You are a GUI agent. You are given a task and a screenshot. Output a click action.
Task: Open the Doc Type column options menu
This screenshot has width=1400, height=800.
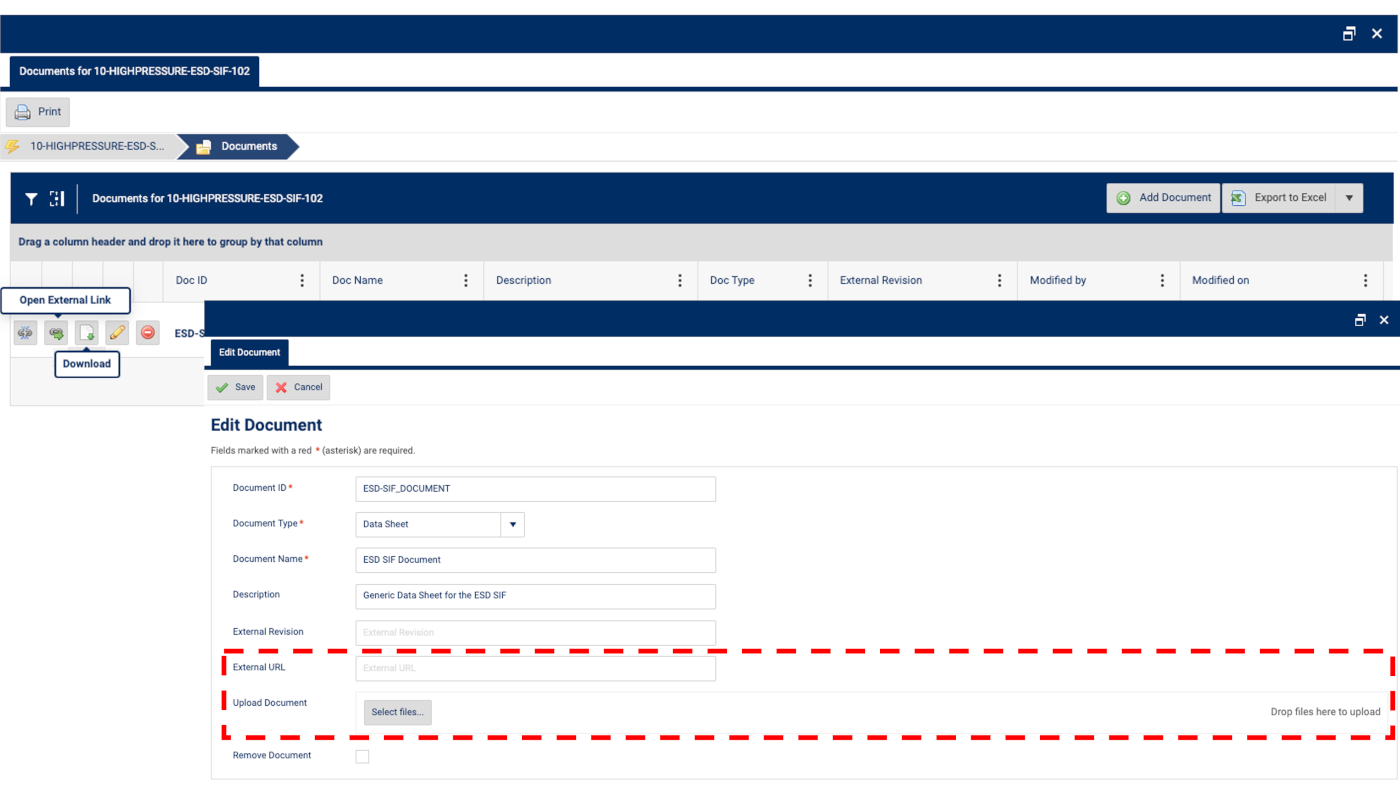pos(810,281)
